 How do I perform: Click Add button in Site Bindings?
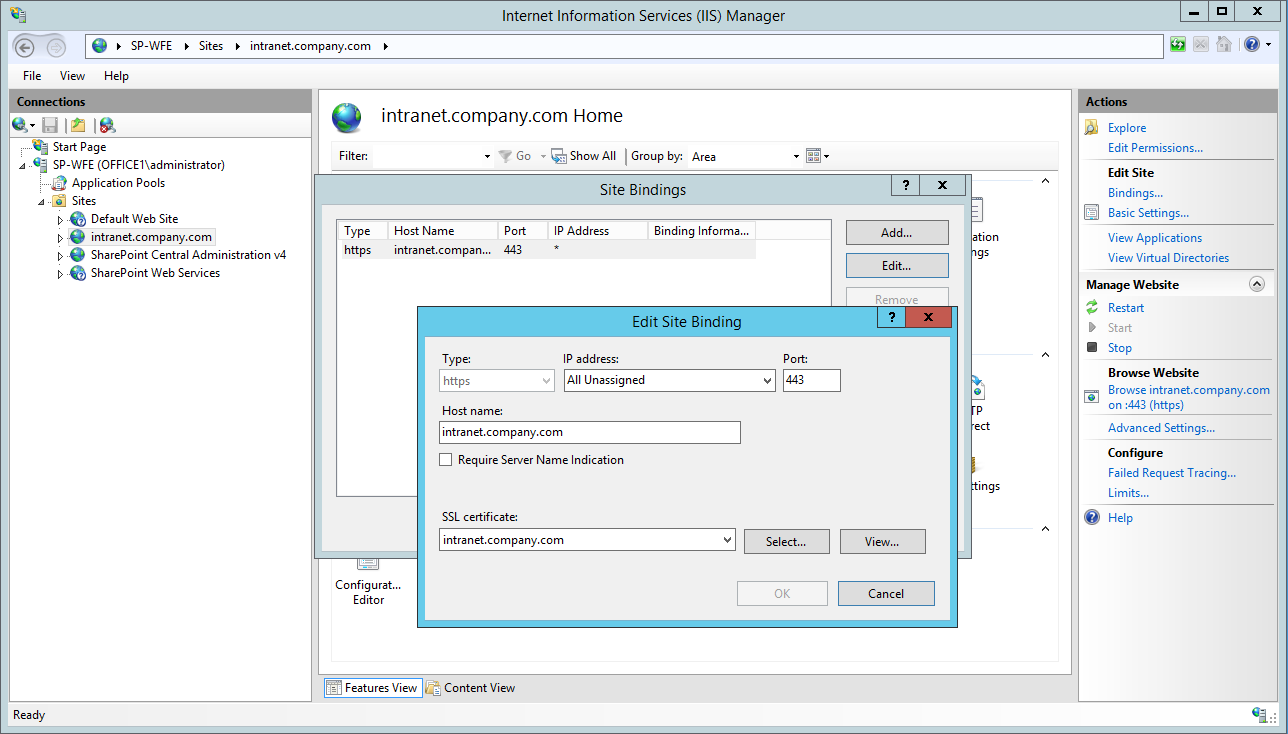897,233
